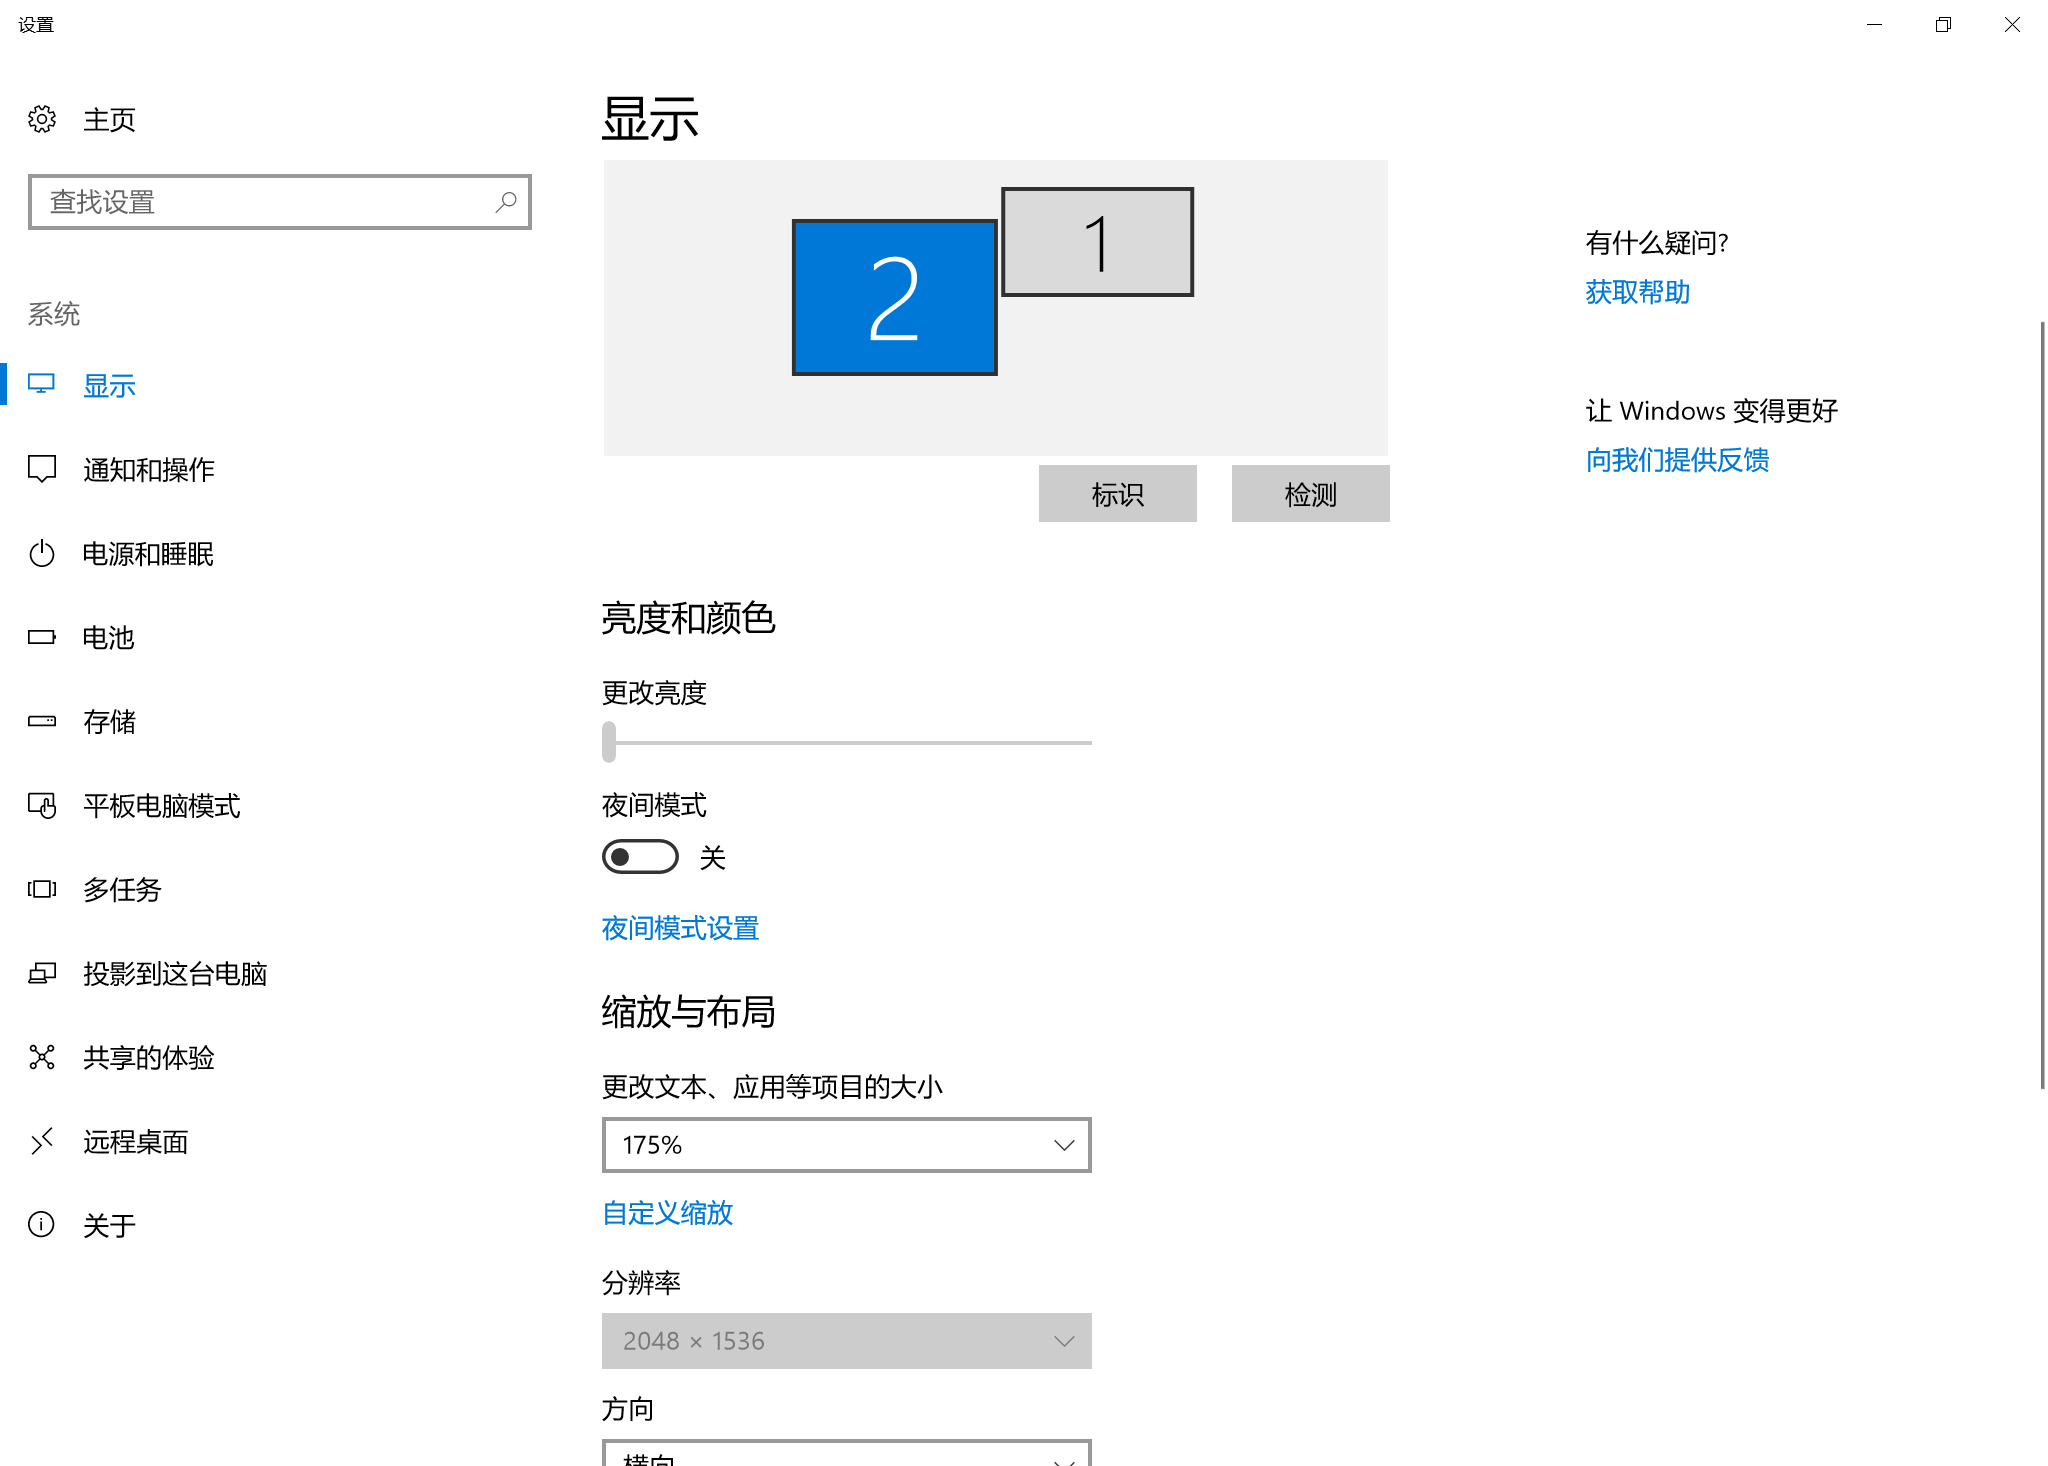Restore down the 设置 window

1943,25
